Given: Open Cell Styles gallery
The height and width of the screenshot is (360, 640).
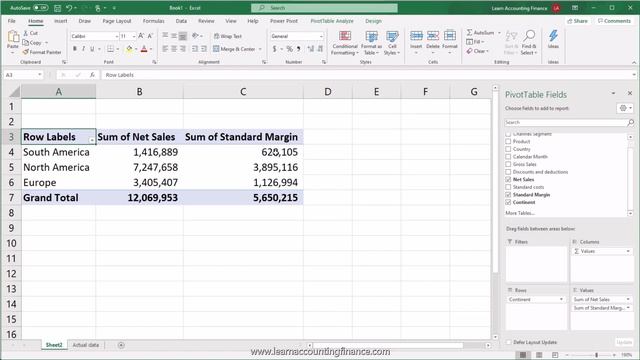Looking at the screenshot, I should tap(392, 43).
